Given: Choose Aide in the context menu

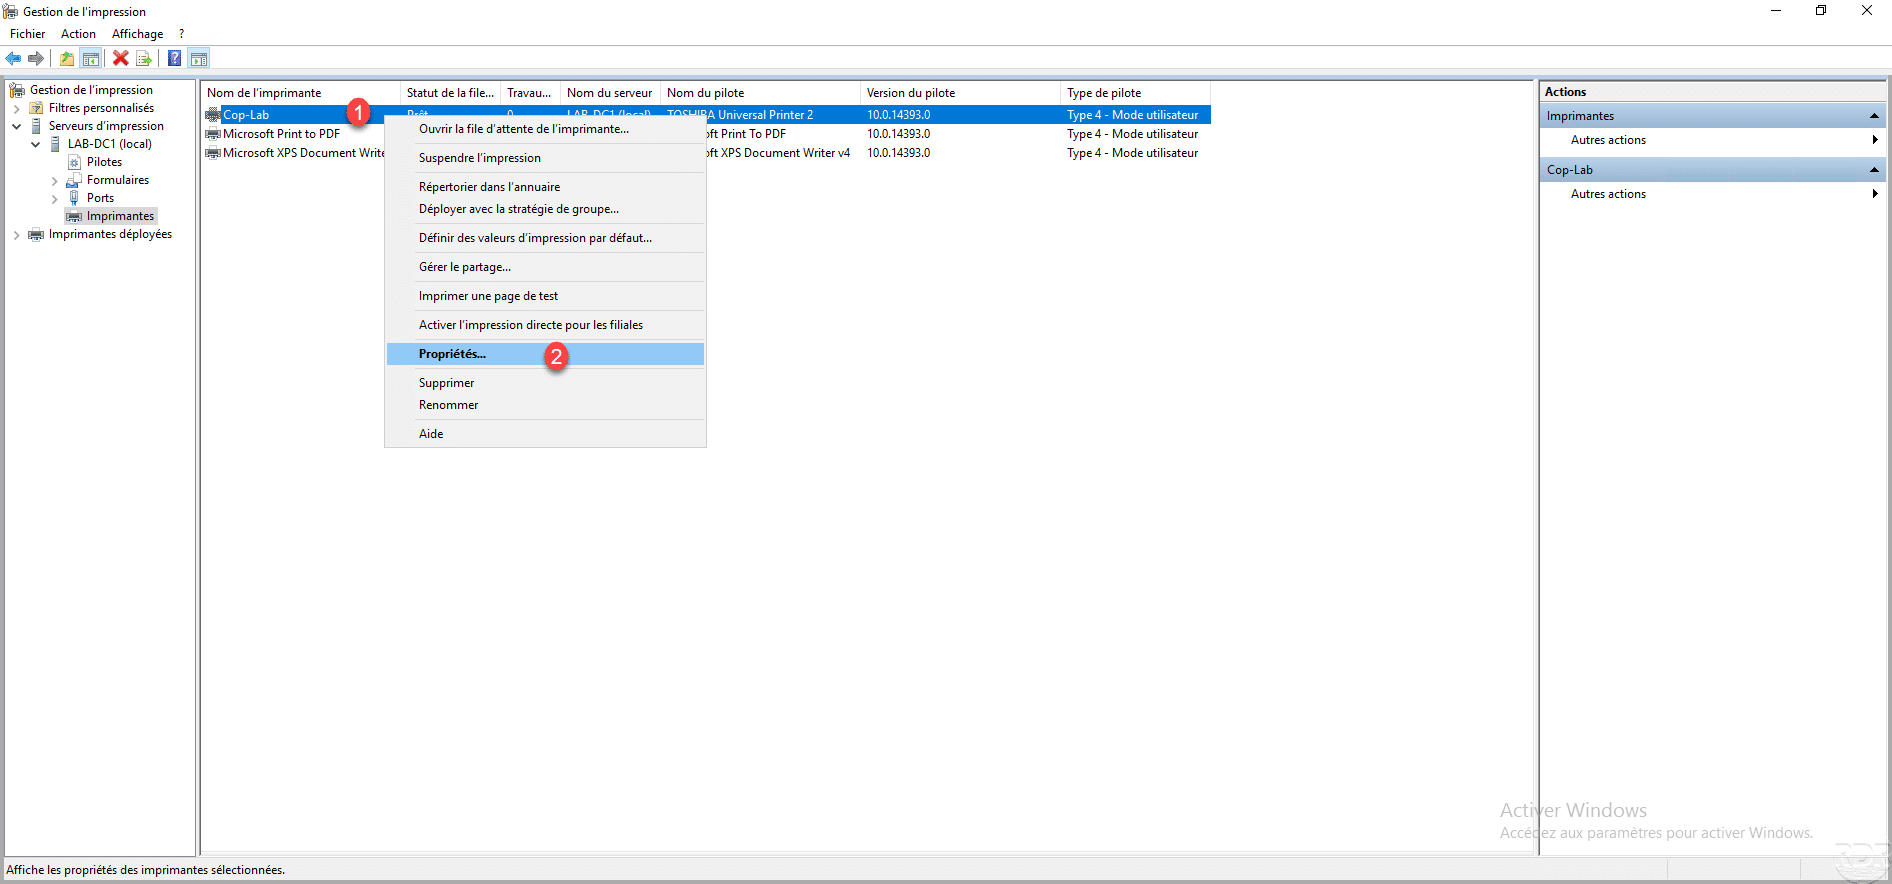Looking at the screenshot, I should pyautogui.click(x=545, y=434).
